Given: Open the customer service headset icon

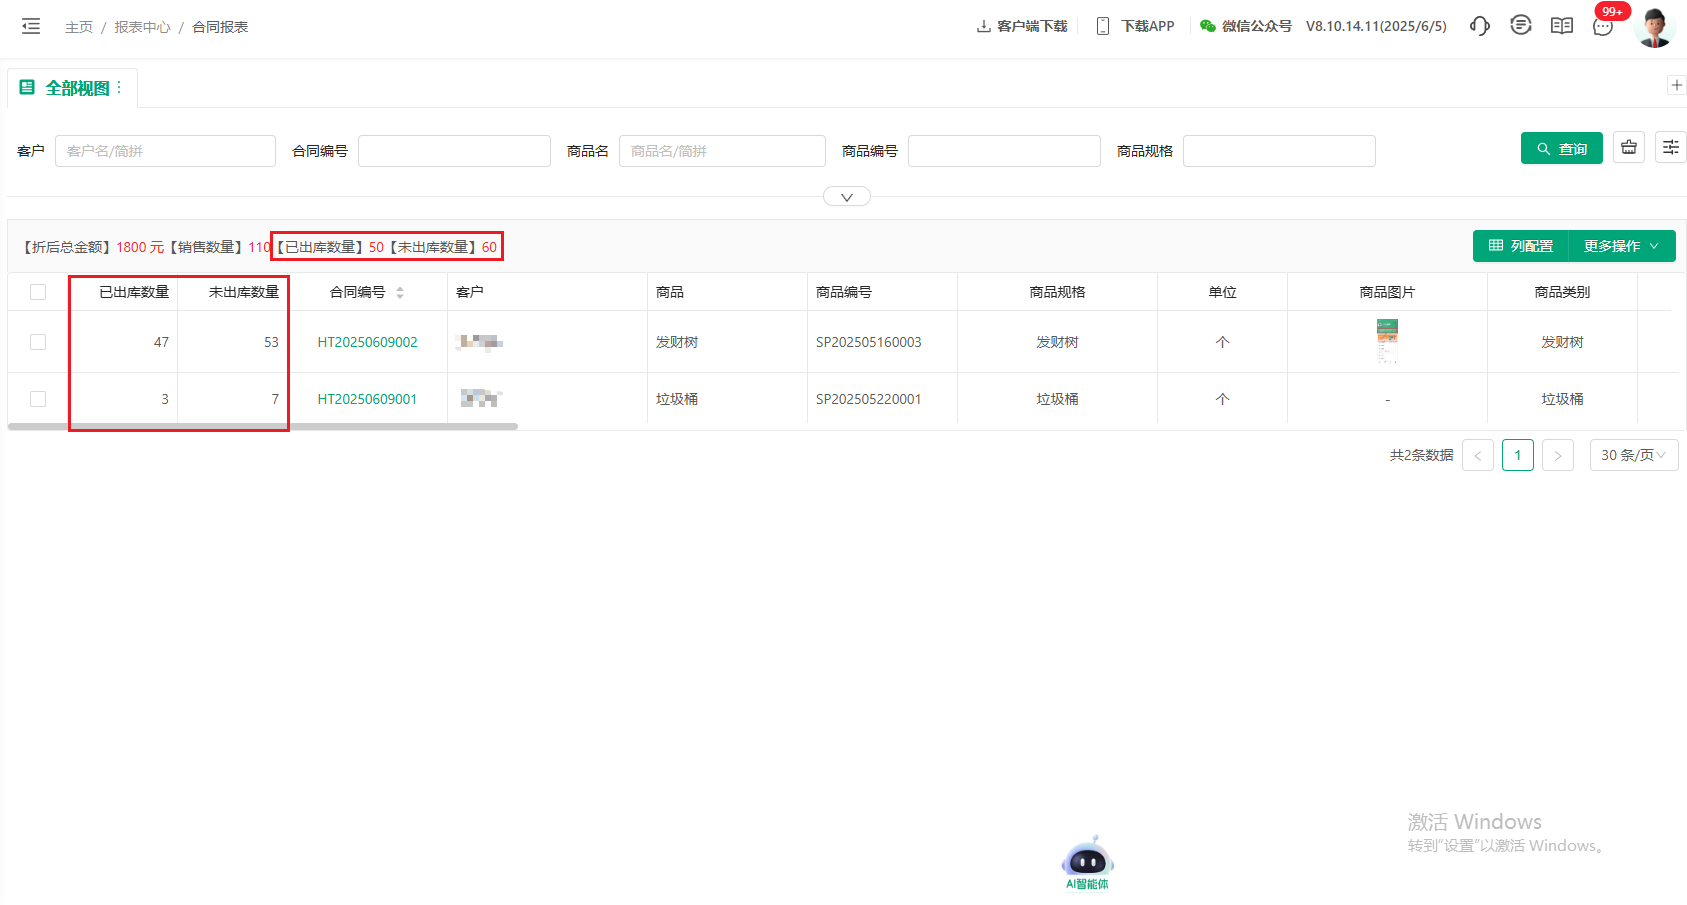Looking at the screenshot, I should (x=1479, y=26).
